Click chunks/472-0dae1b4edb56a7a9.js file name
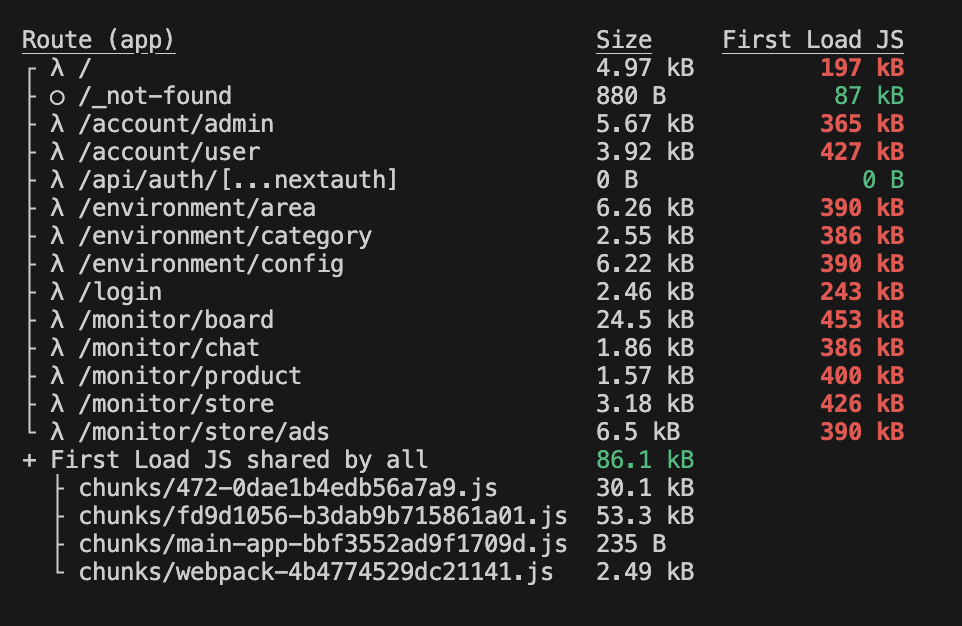 tap(287, 488)
